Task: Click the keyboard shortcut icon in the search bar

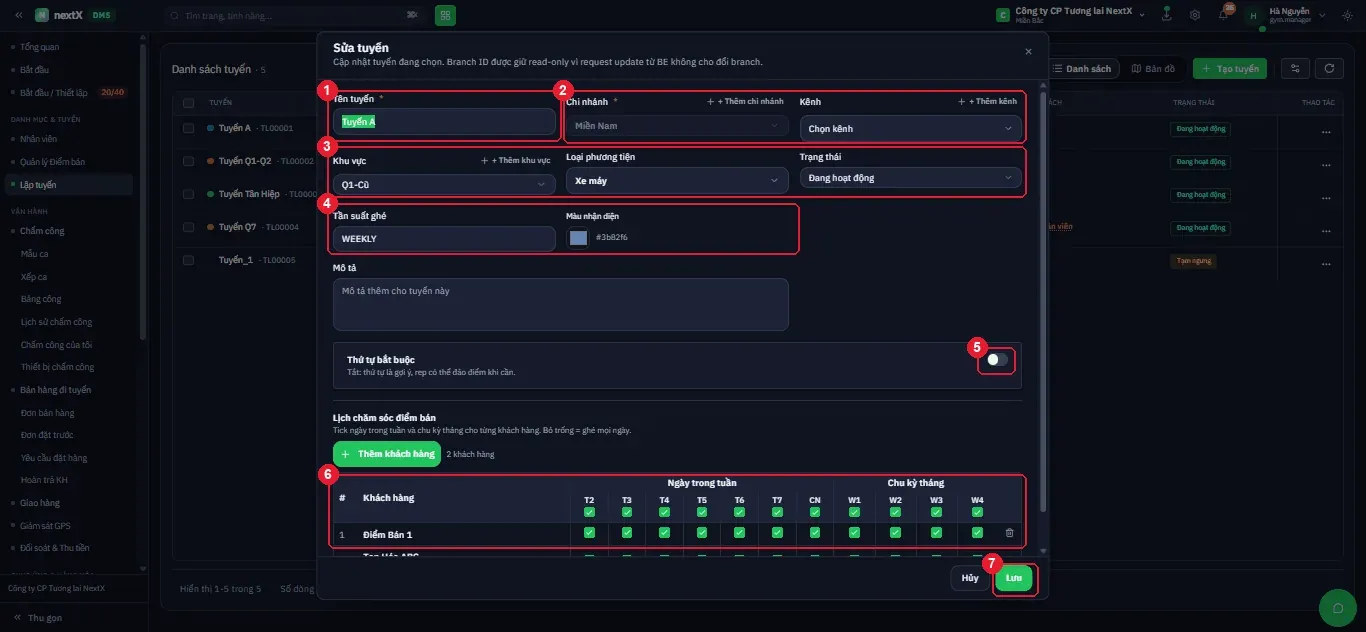Action: (x=412, y=15)
